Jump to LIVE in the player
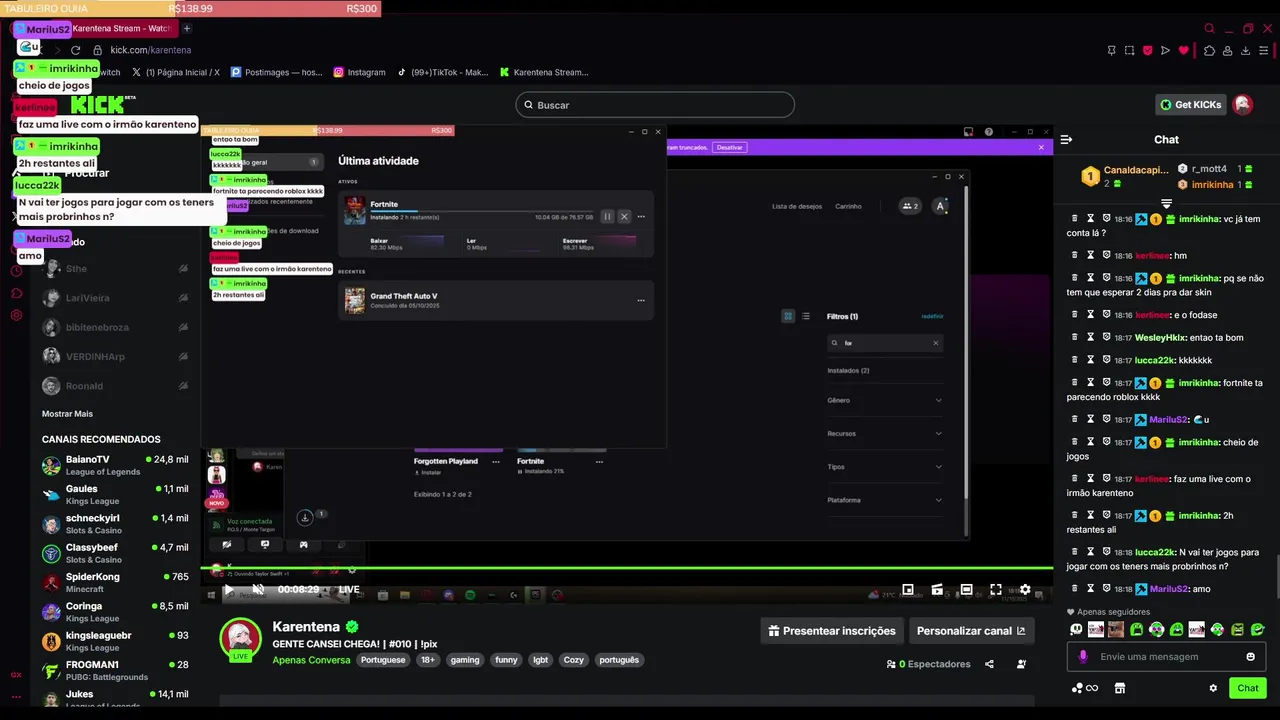Image resolution: width=1280 pixels, height=720 pixels. pyautogui.click(x=348, y=590)
